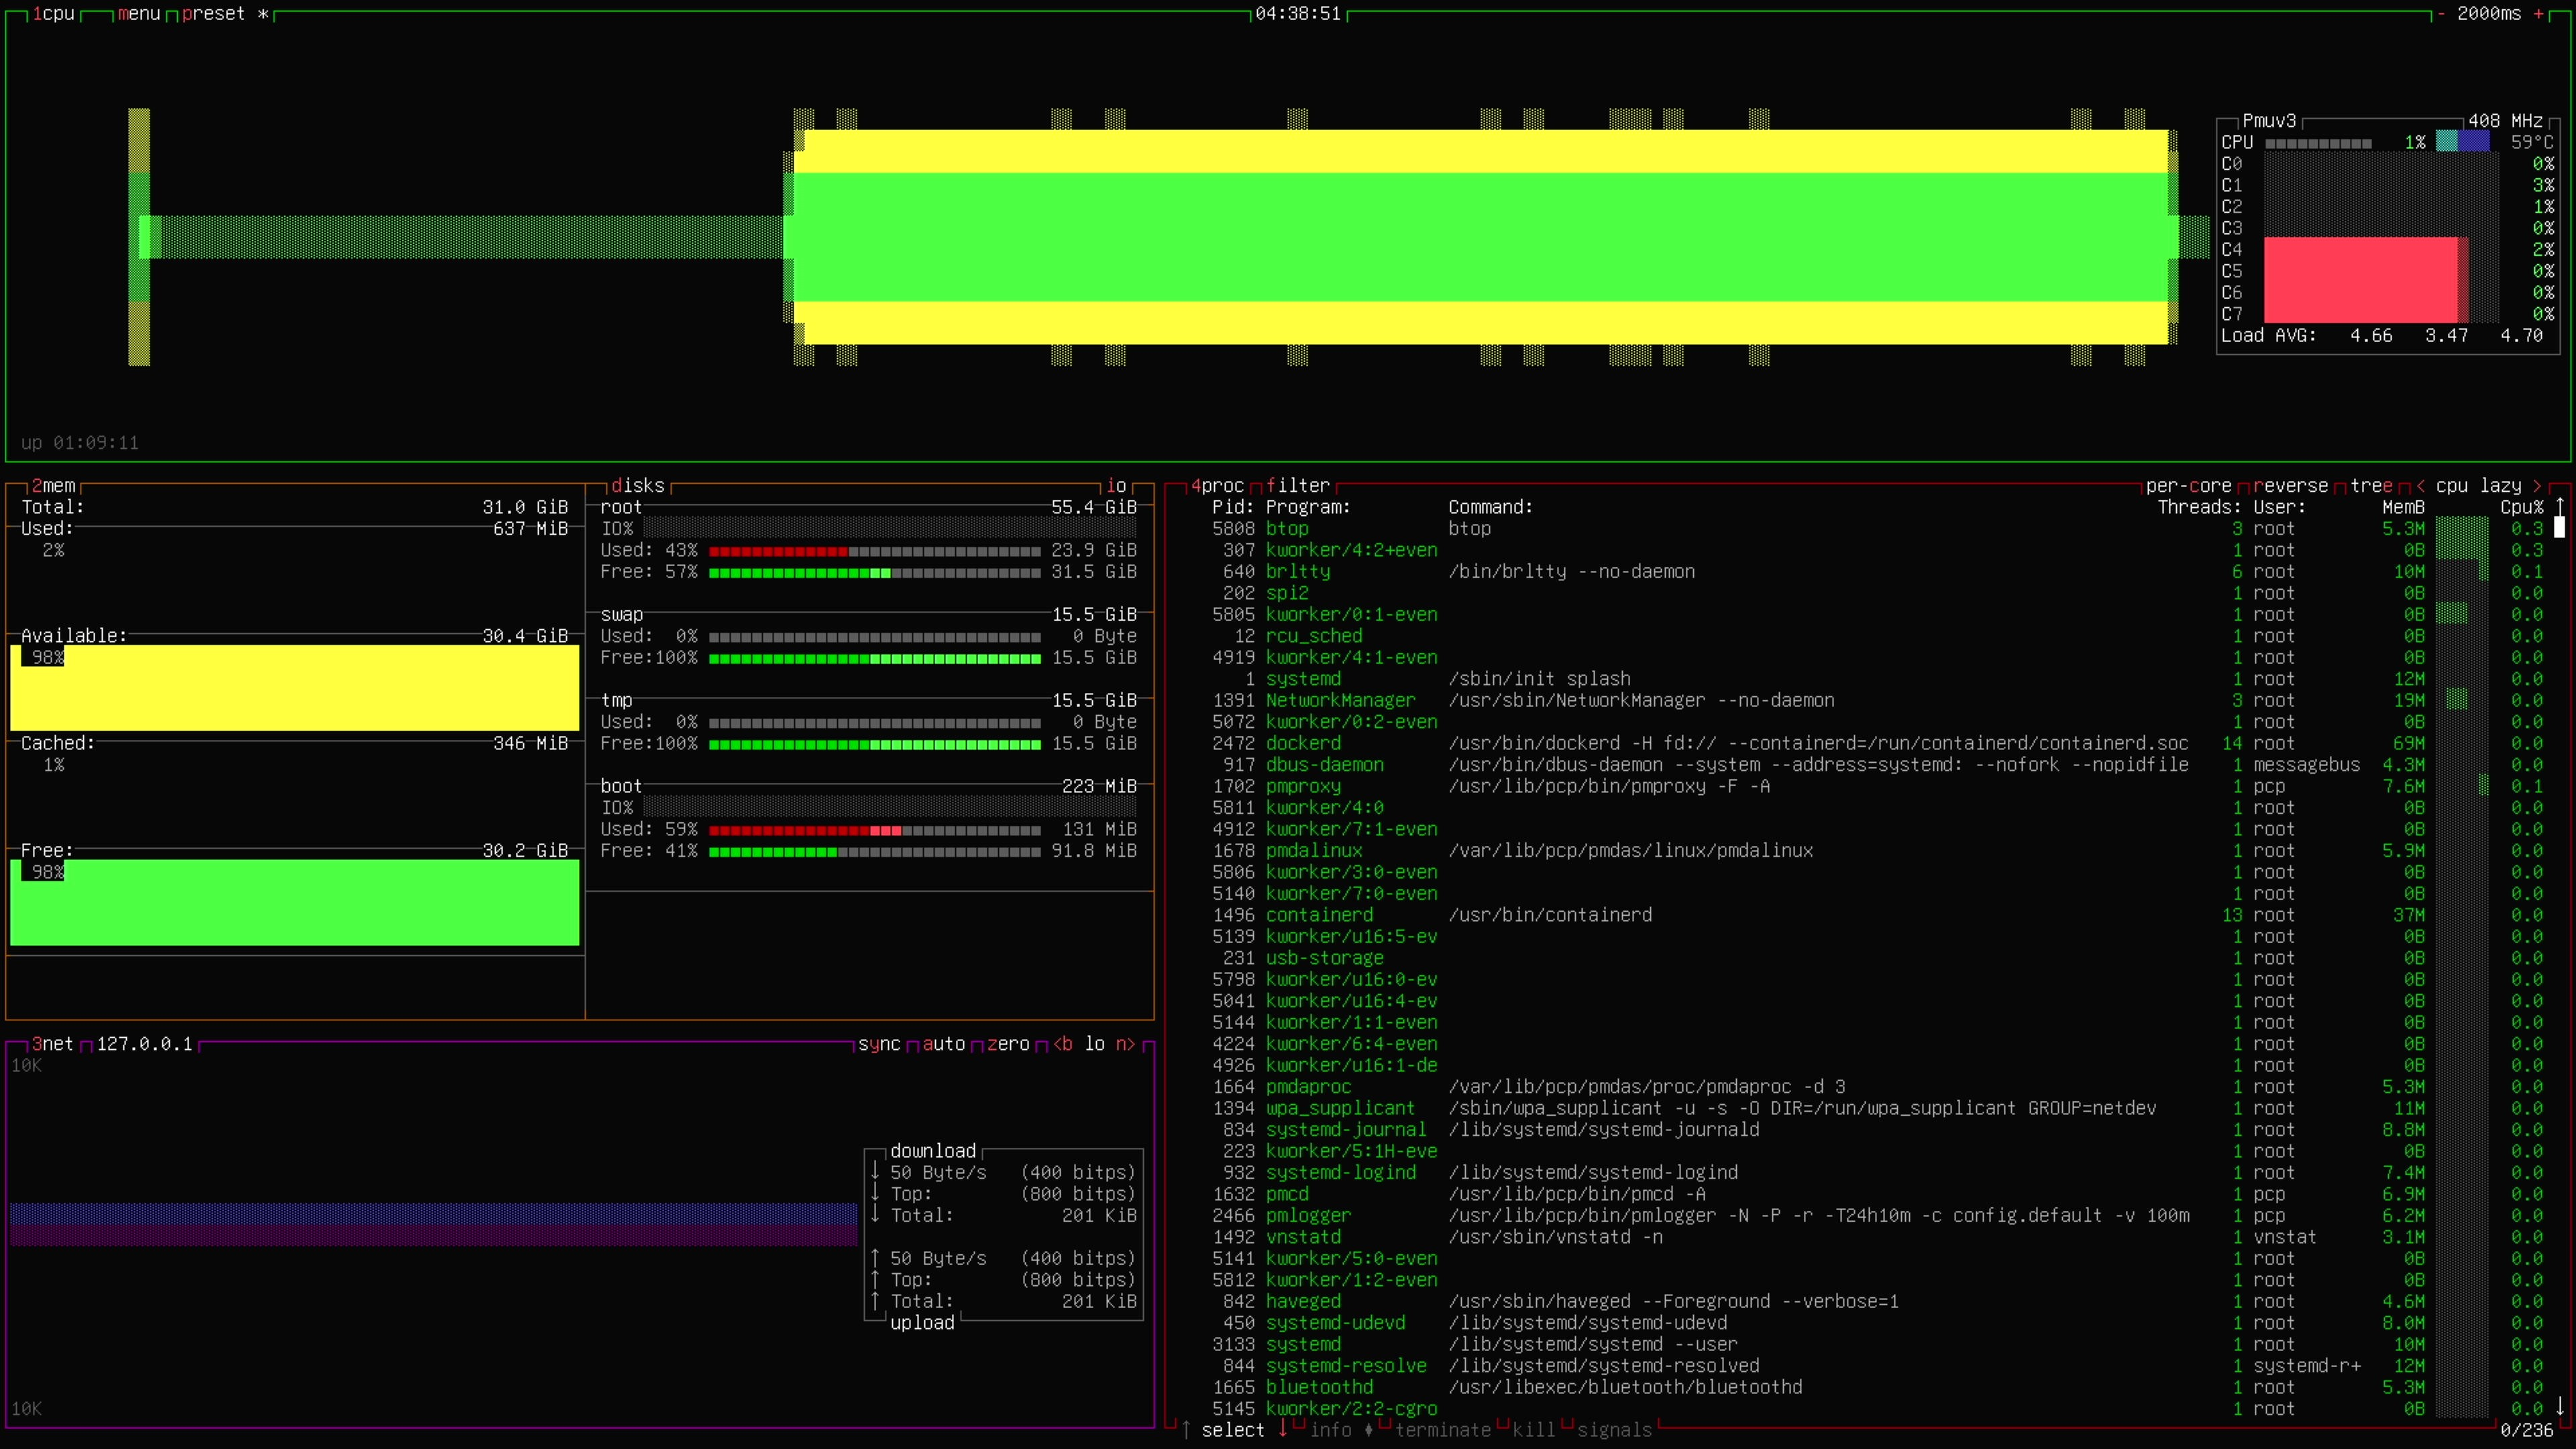
Task: Click the process list scroll-down arrow
Action: point(2560,1408)
